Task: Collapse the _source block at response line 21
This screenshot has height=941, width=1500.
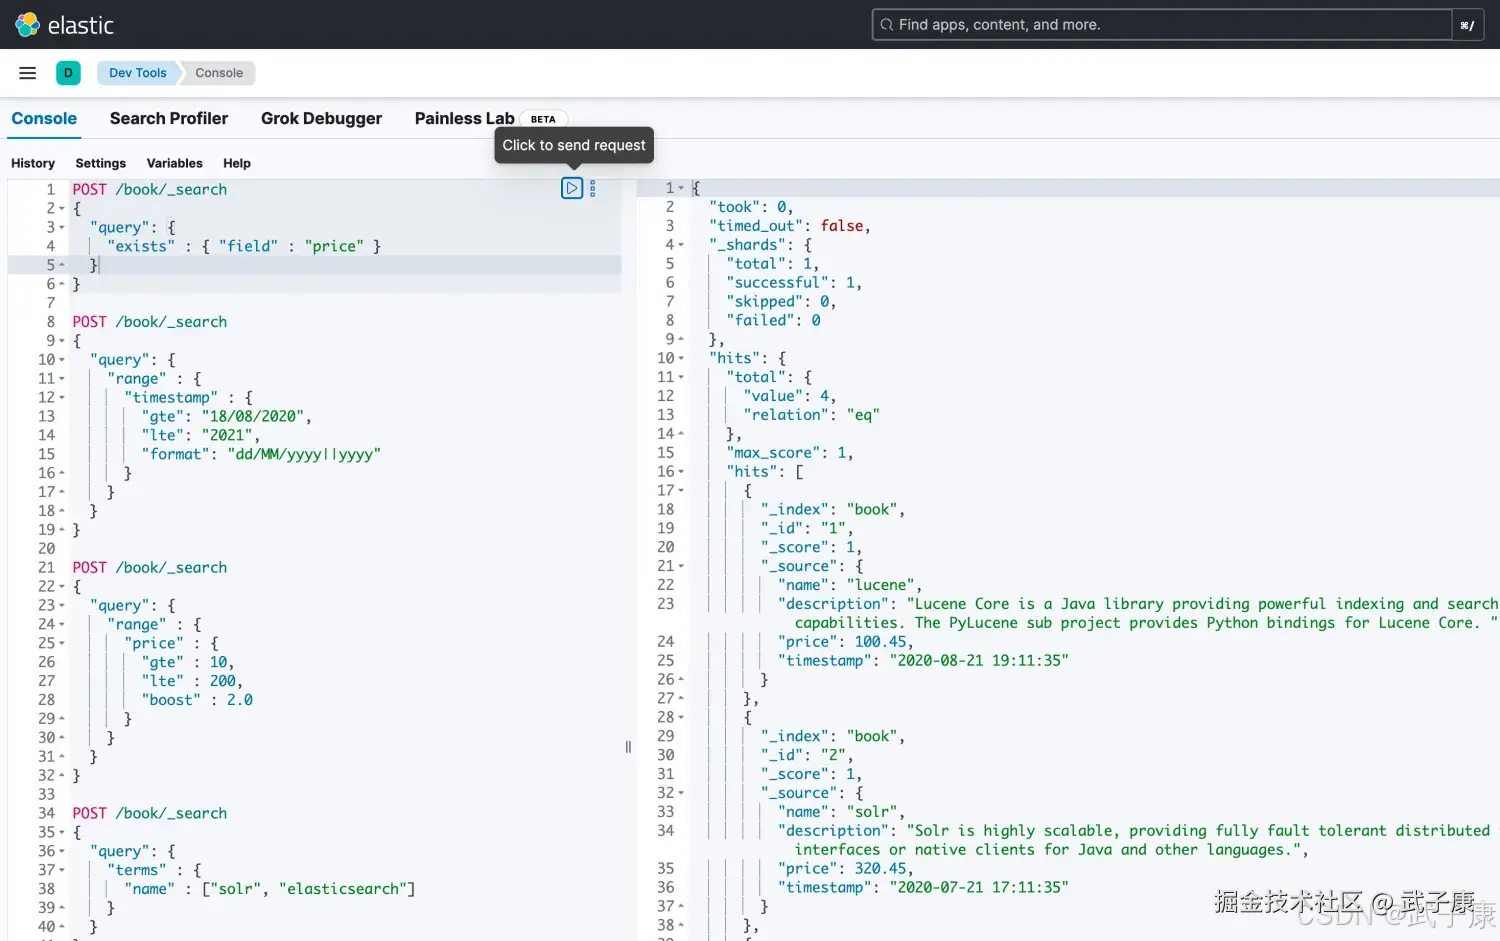Action: tap(682, 566)
